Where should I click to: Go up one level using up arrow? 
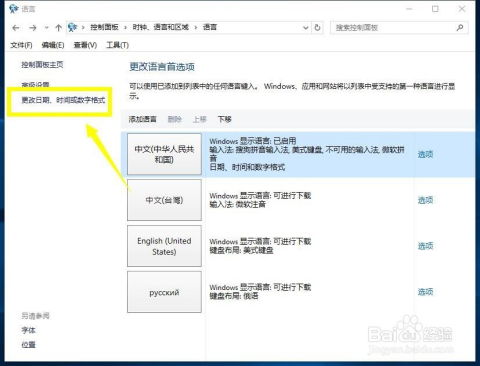click(x=59, y=28)
